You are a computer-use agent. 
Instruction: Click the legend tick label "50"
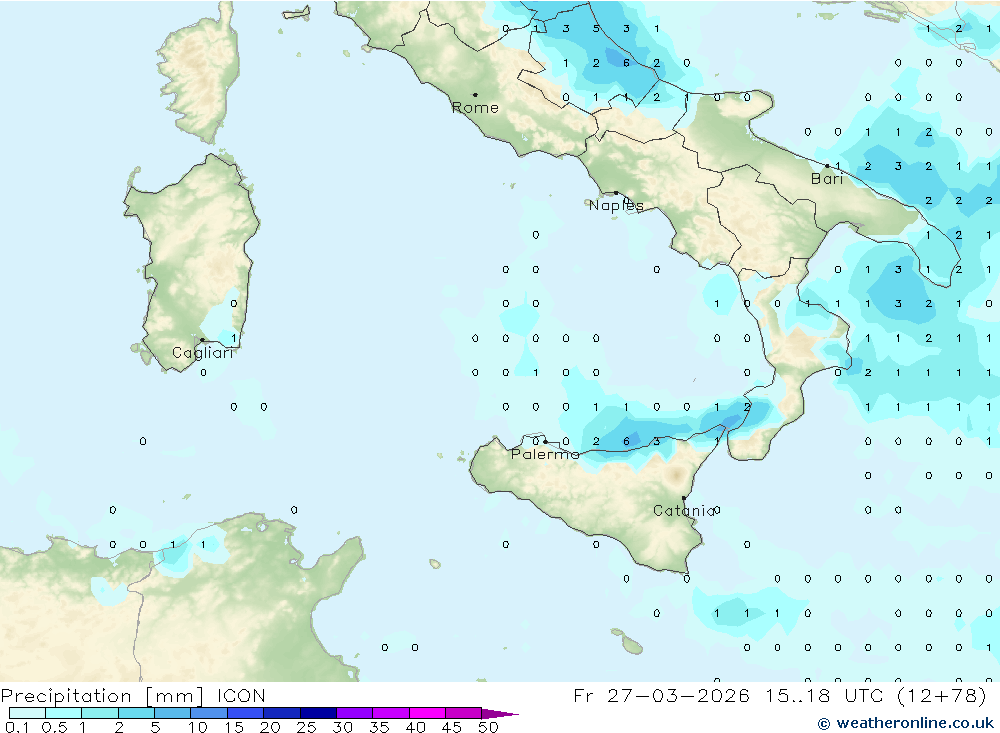pos(488,727)
